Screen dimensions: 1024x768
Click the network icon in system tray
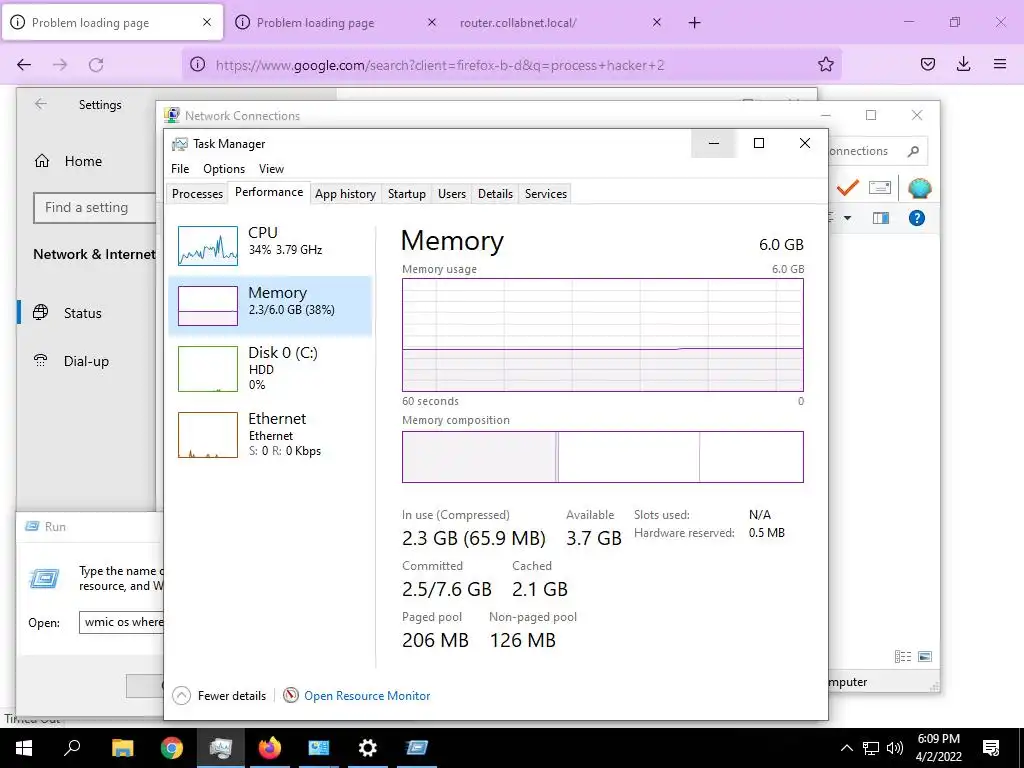click(871, 748)
